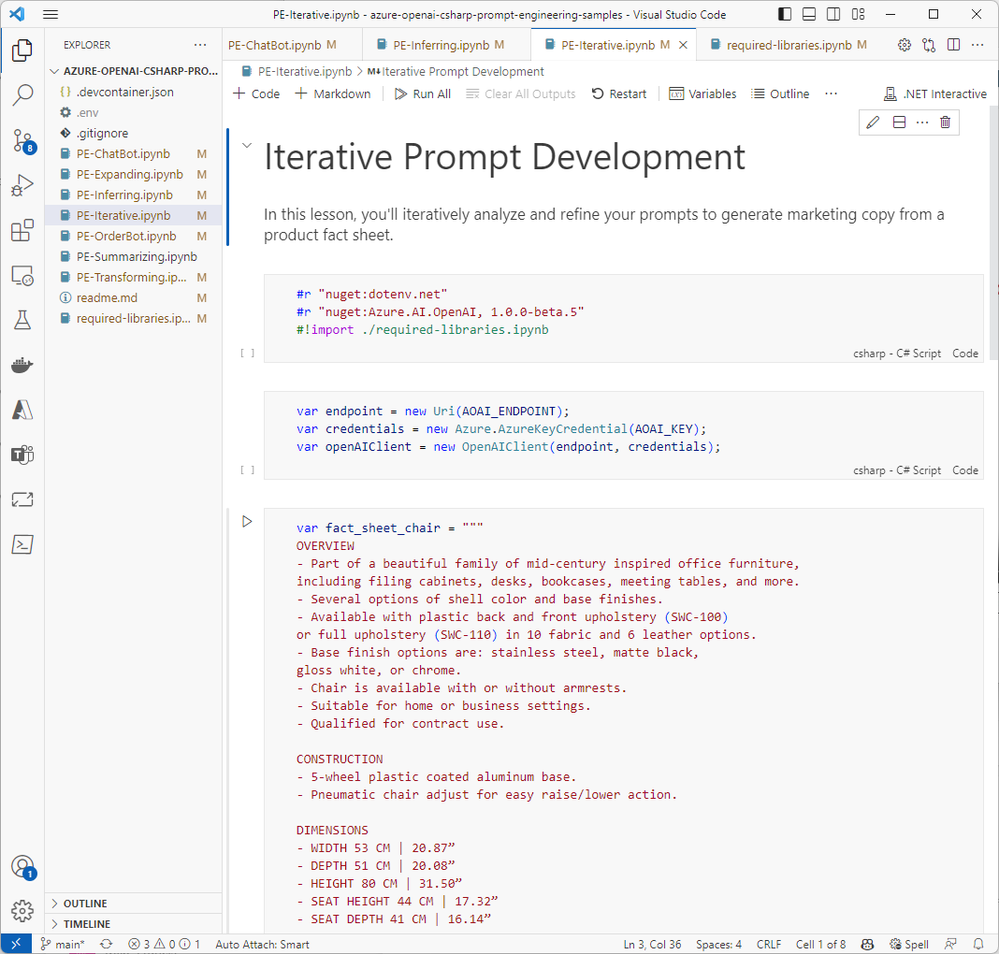Open the Run and Debug view
The image size is (999, 954).
(22, 185)
